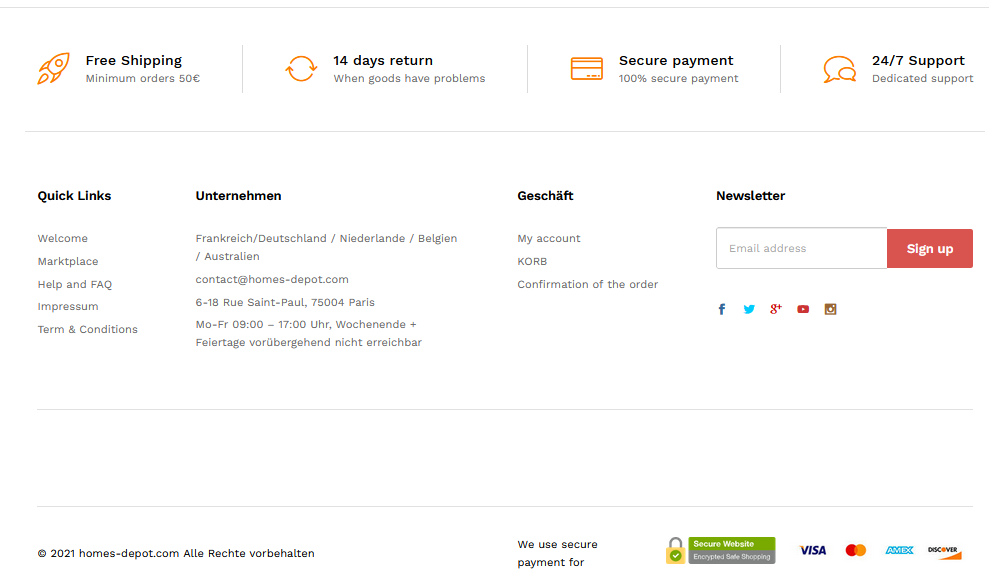Click the '100% secure payment' text
The height and width of the screenshot is (575, 989).
coord(678,78)
